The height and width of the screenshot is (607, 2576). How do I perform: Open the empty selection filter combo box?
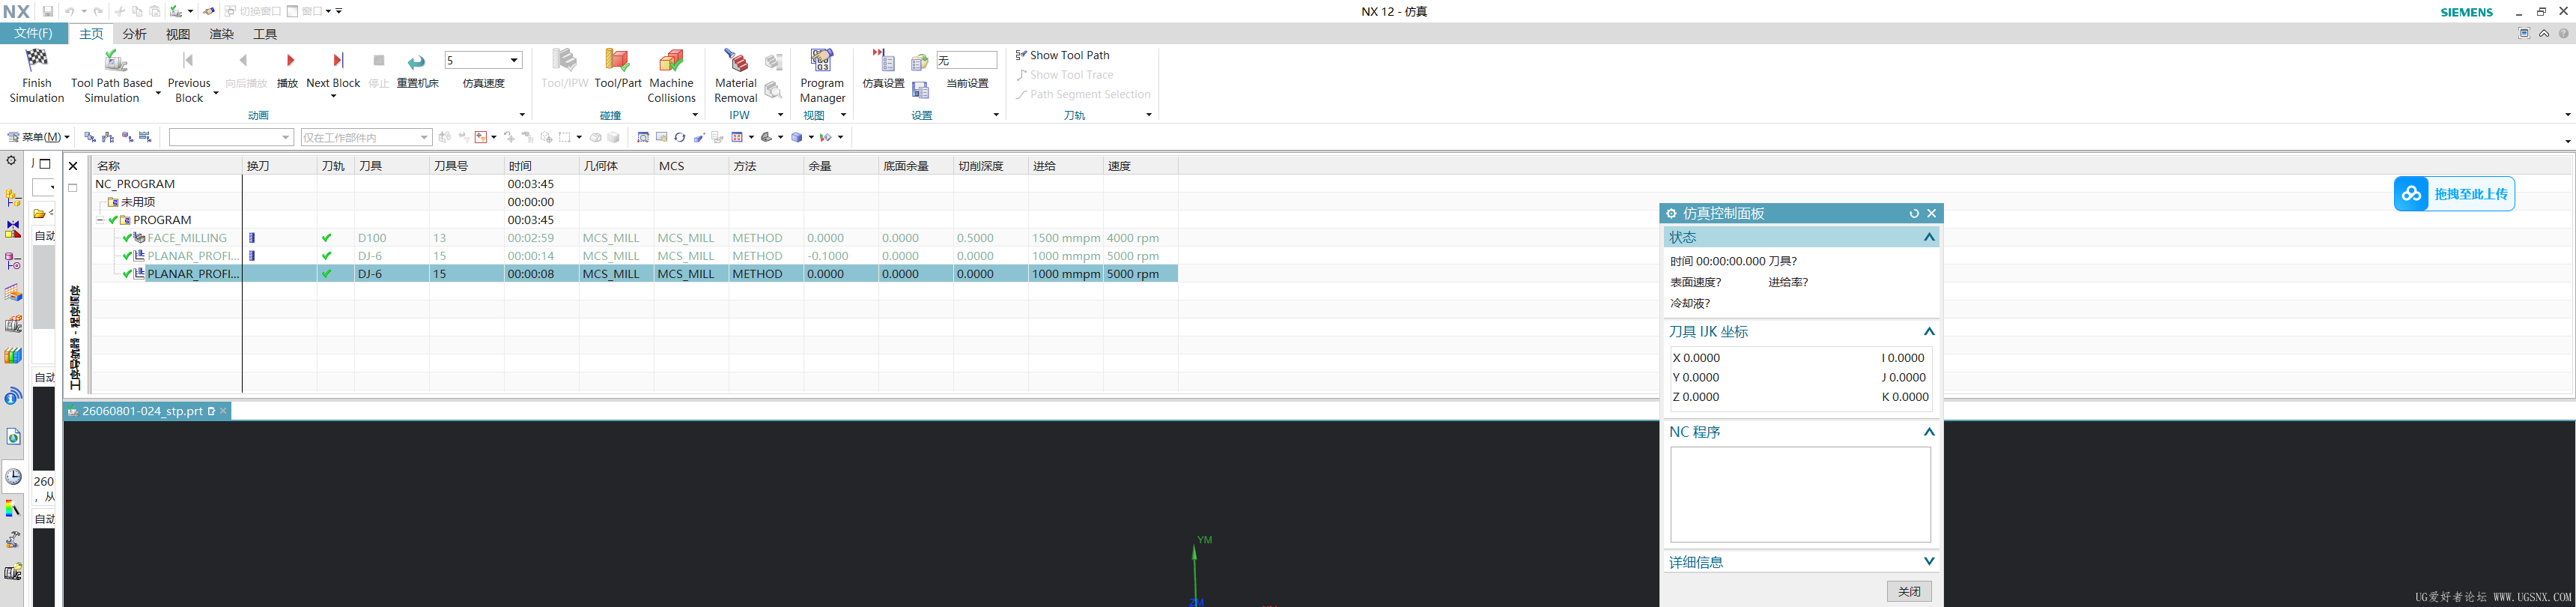231,137
